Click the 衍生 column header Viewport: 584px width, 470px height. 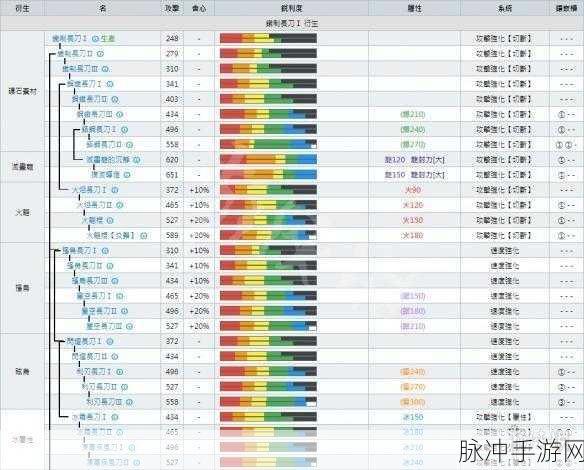(x=22, y=8)
